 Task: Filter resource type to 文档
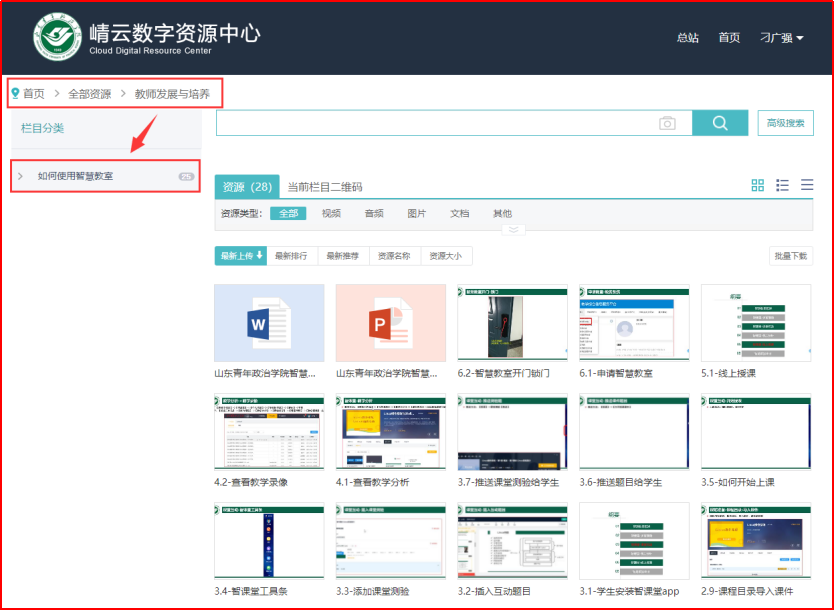(x=459, y=213)
